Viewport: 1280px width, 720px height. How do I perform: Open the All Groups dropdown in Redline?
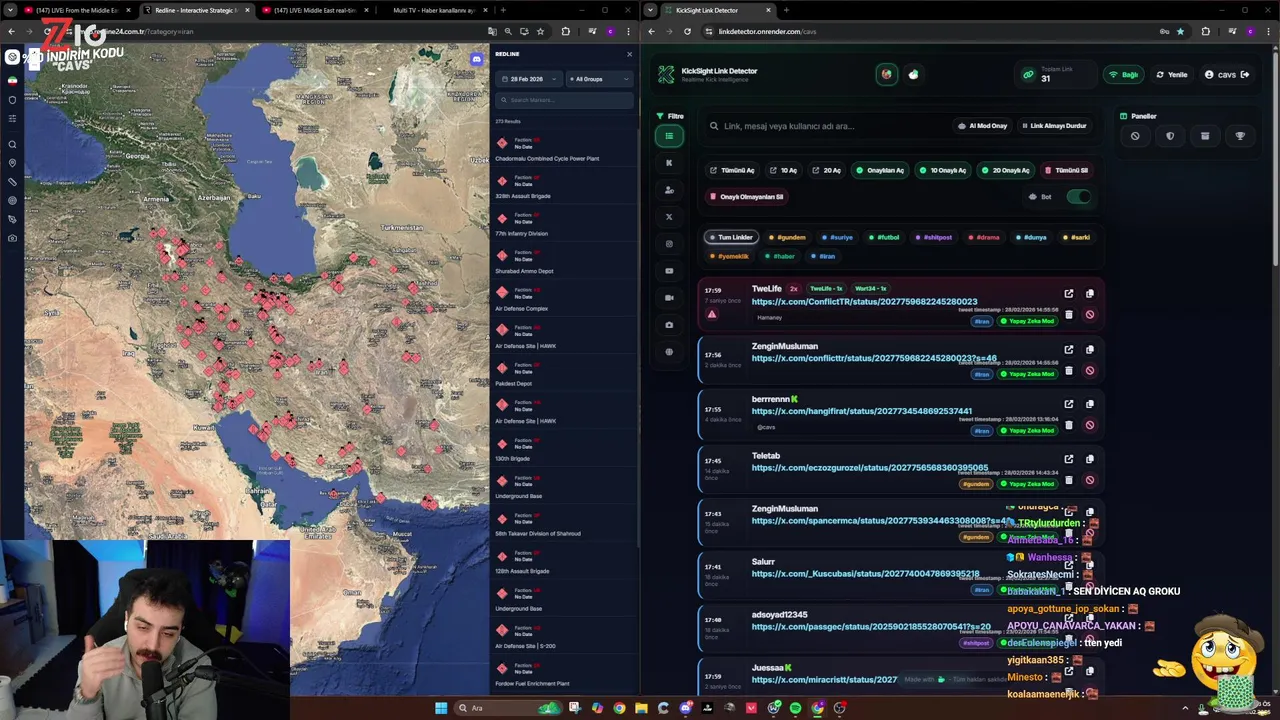coord(598,79)
